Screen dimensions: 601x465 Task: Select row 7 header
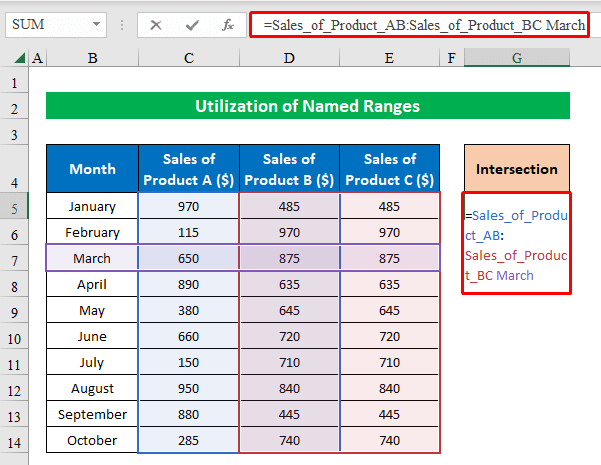[14, 258]
